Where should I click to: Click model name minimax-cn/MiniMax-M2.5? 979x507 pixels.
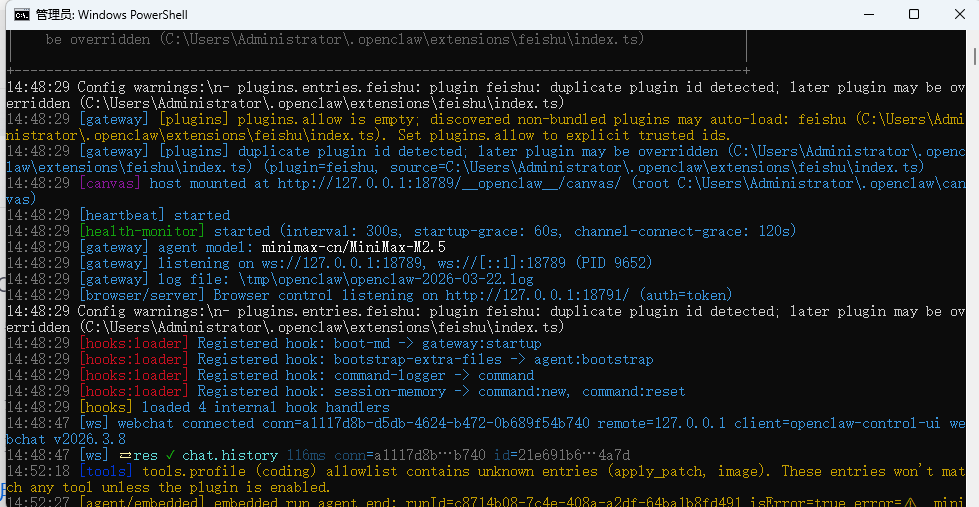point(353,247)
